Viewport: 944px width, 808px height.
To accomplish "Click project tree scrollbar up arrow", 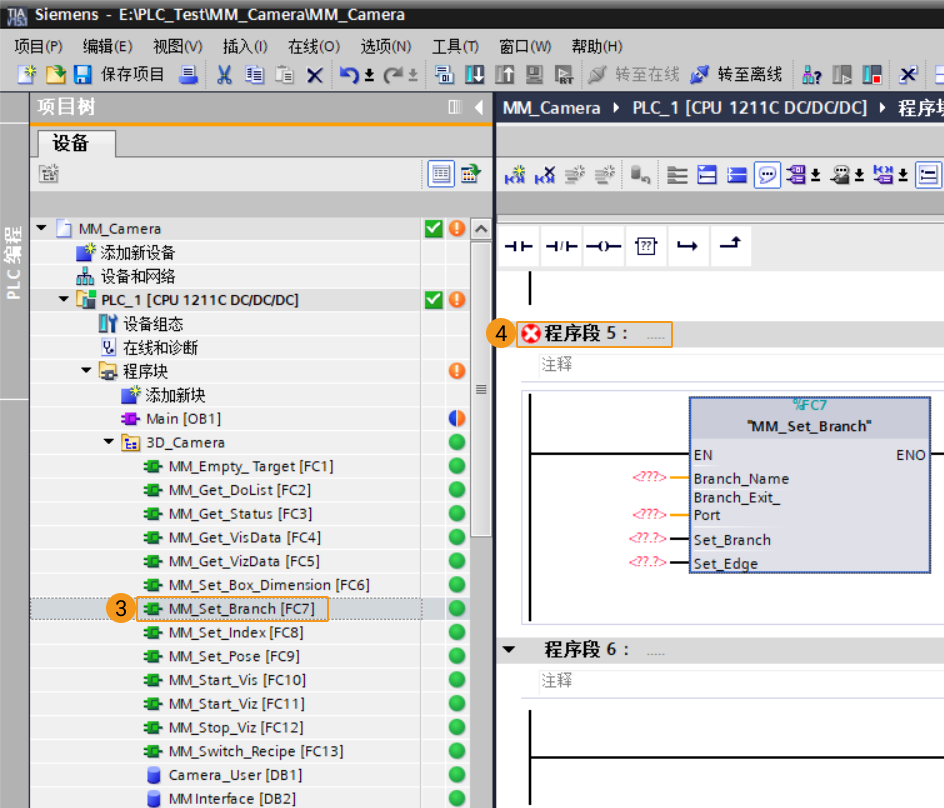I will (480, 229).
